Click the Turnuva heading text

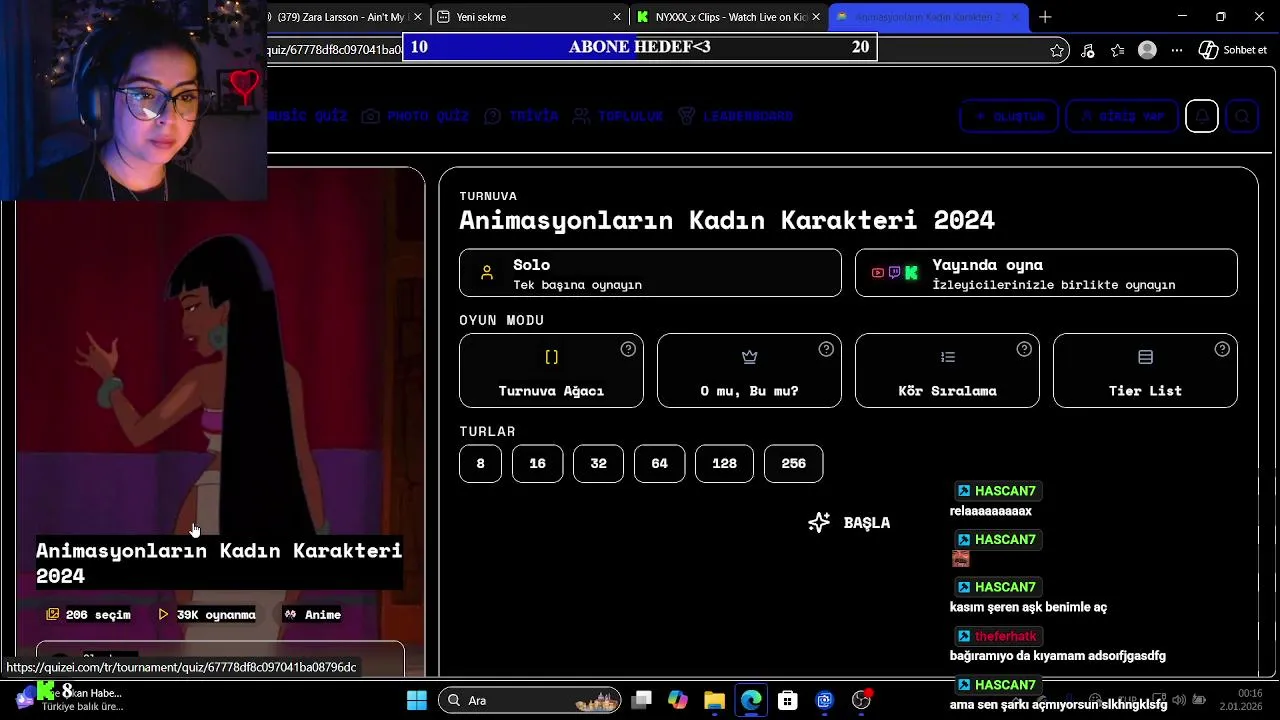pyautogui.click(x=488, y=196)
